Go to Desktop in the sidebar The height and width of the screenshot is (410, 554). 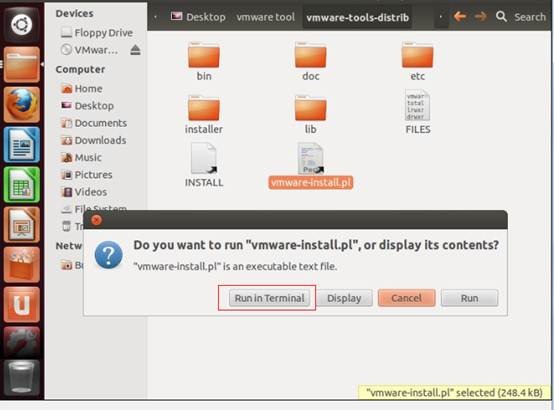click(88, 106)
